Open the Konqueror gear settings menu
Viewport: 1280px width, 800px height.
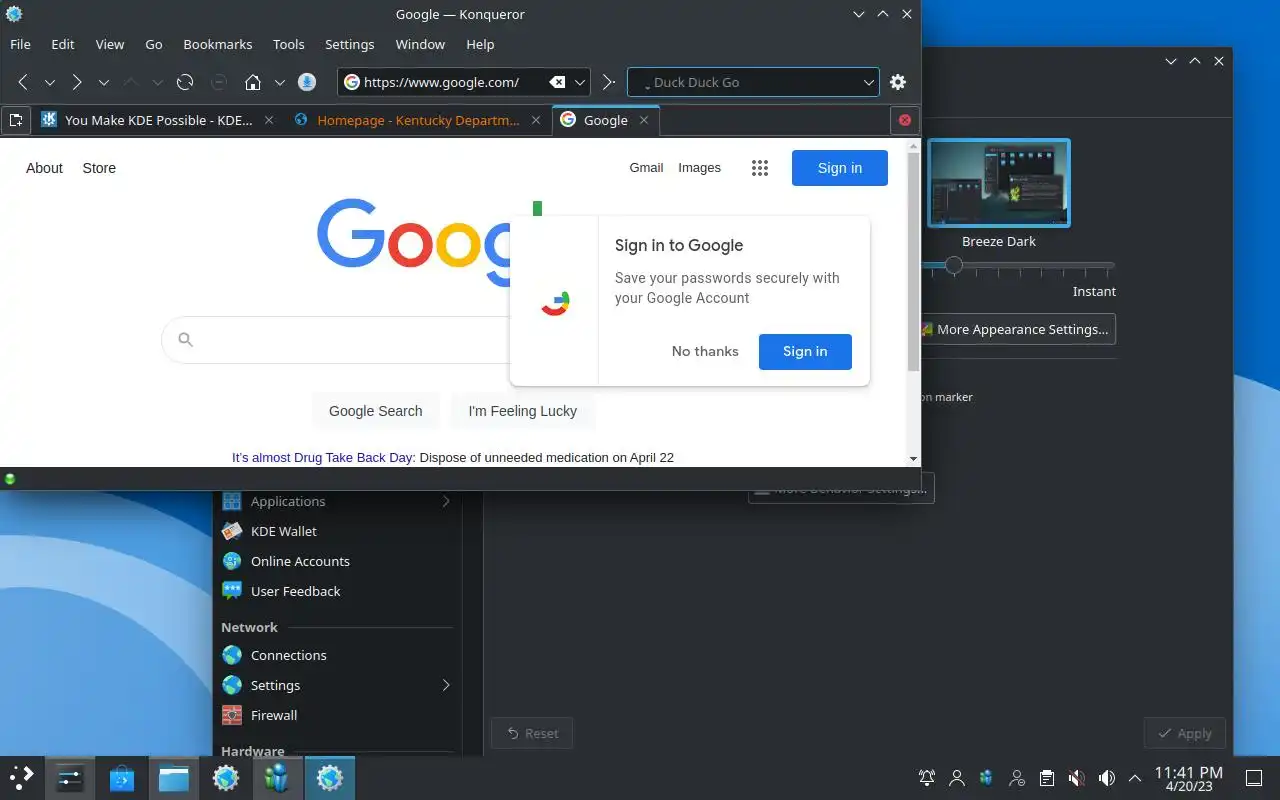[898, 82]
